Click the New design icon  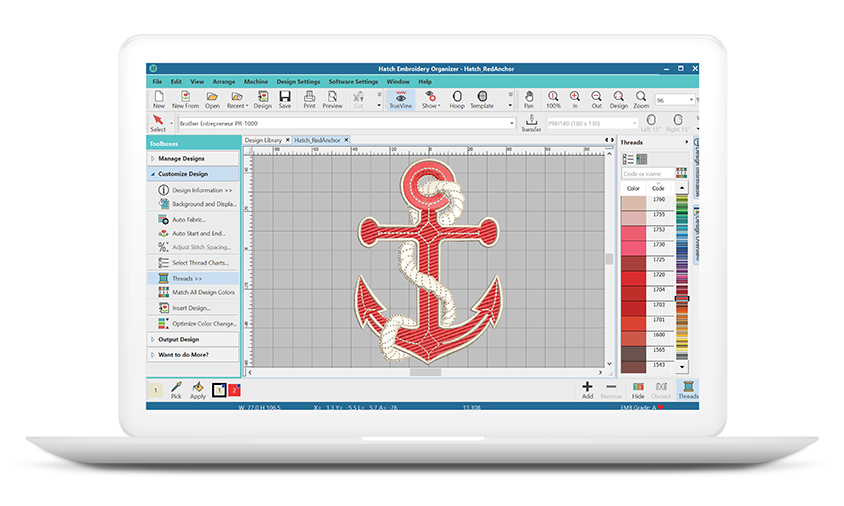click(x=159, y=100)
